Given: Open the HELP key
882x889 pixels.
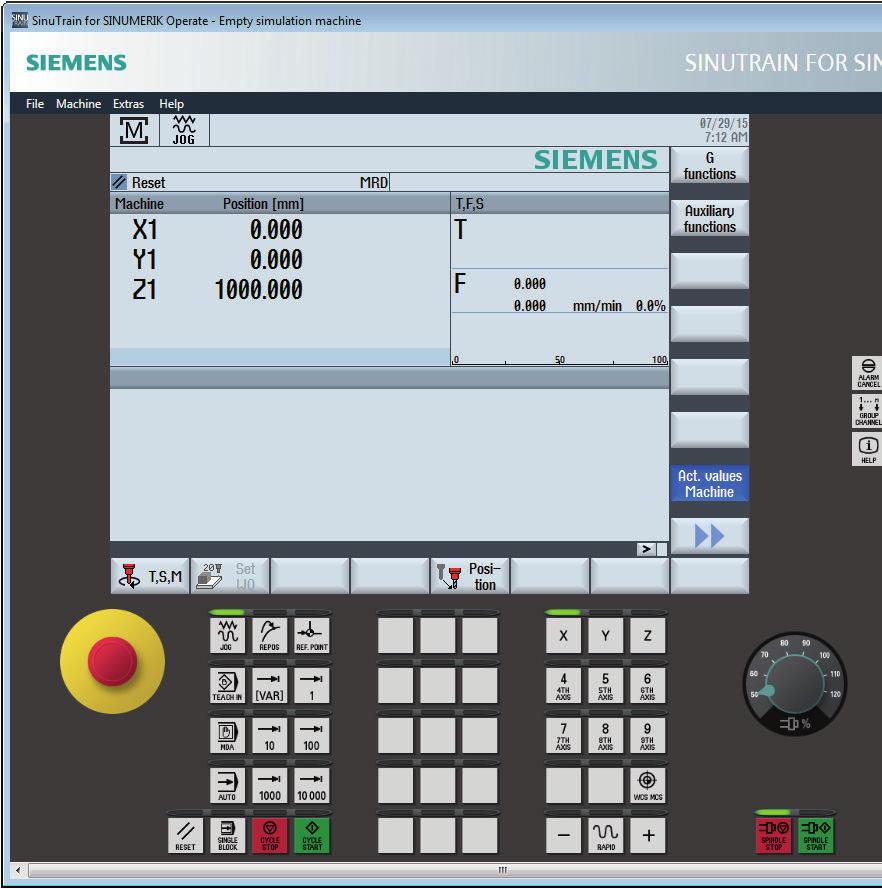Looking at the screenshot, I should (867, 450).
